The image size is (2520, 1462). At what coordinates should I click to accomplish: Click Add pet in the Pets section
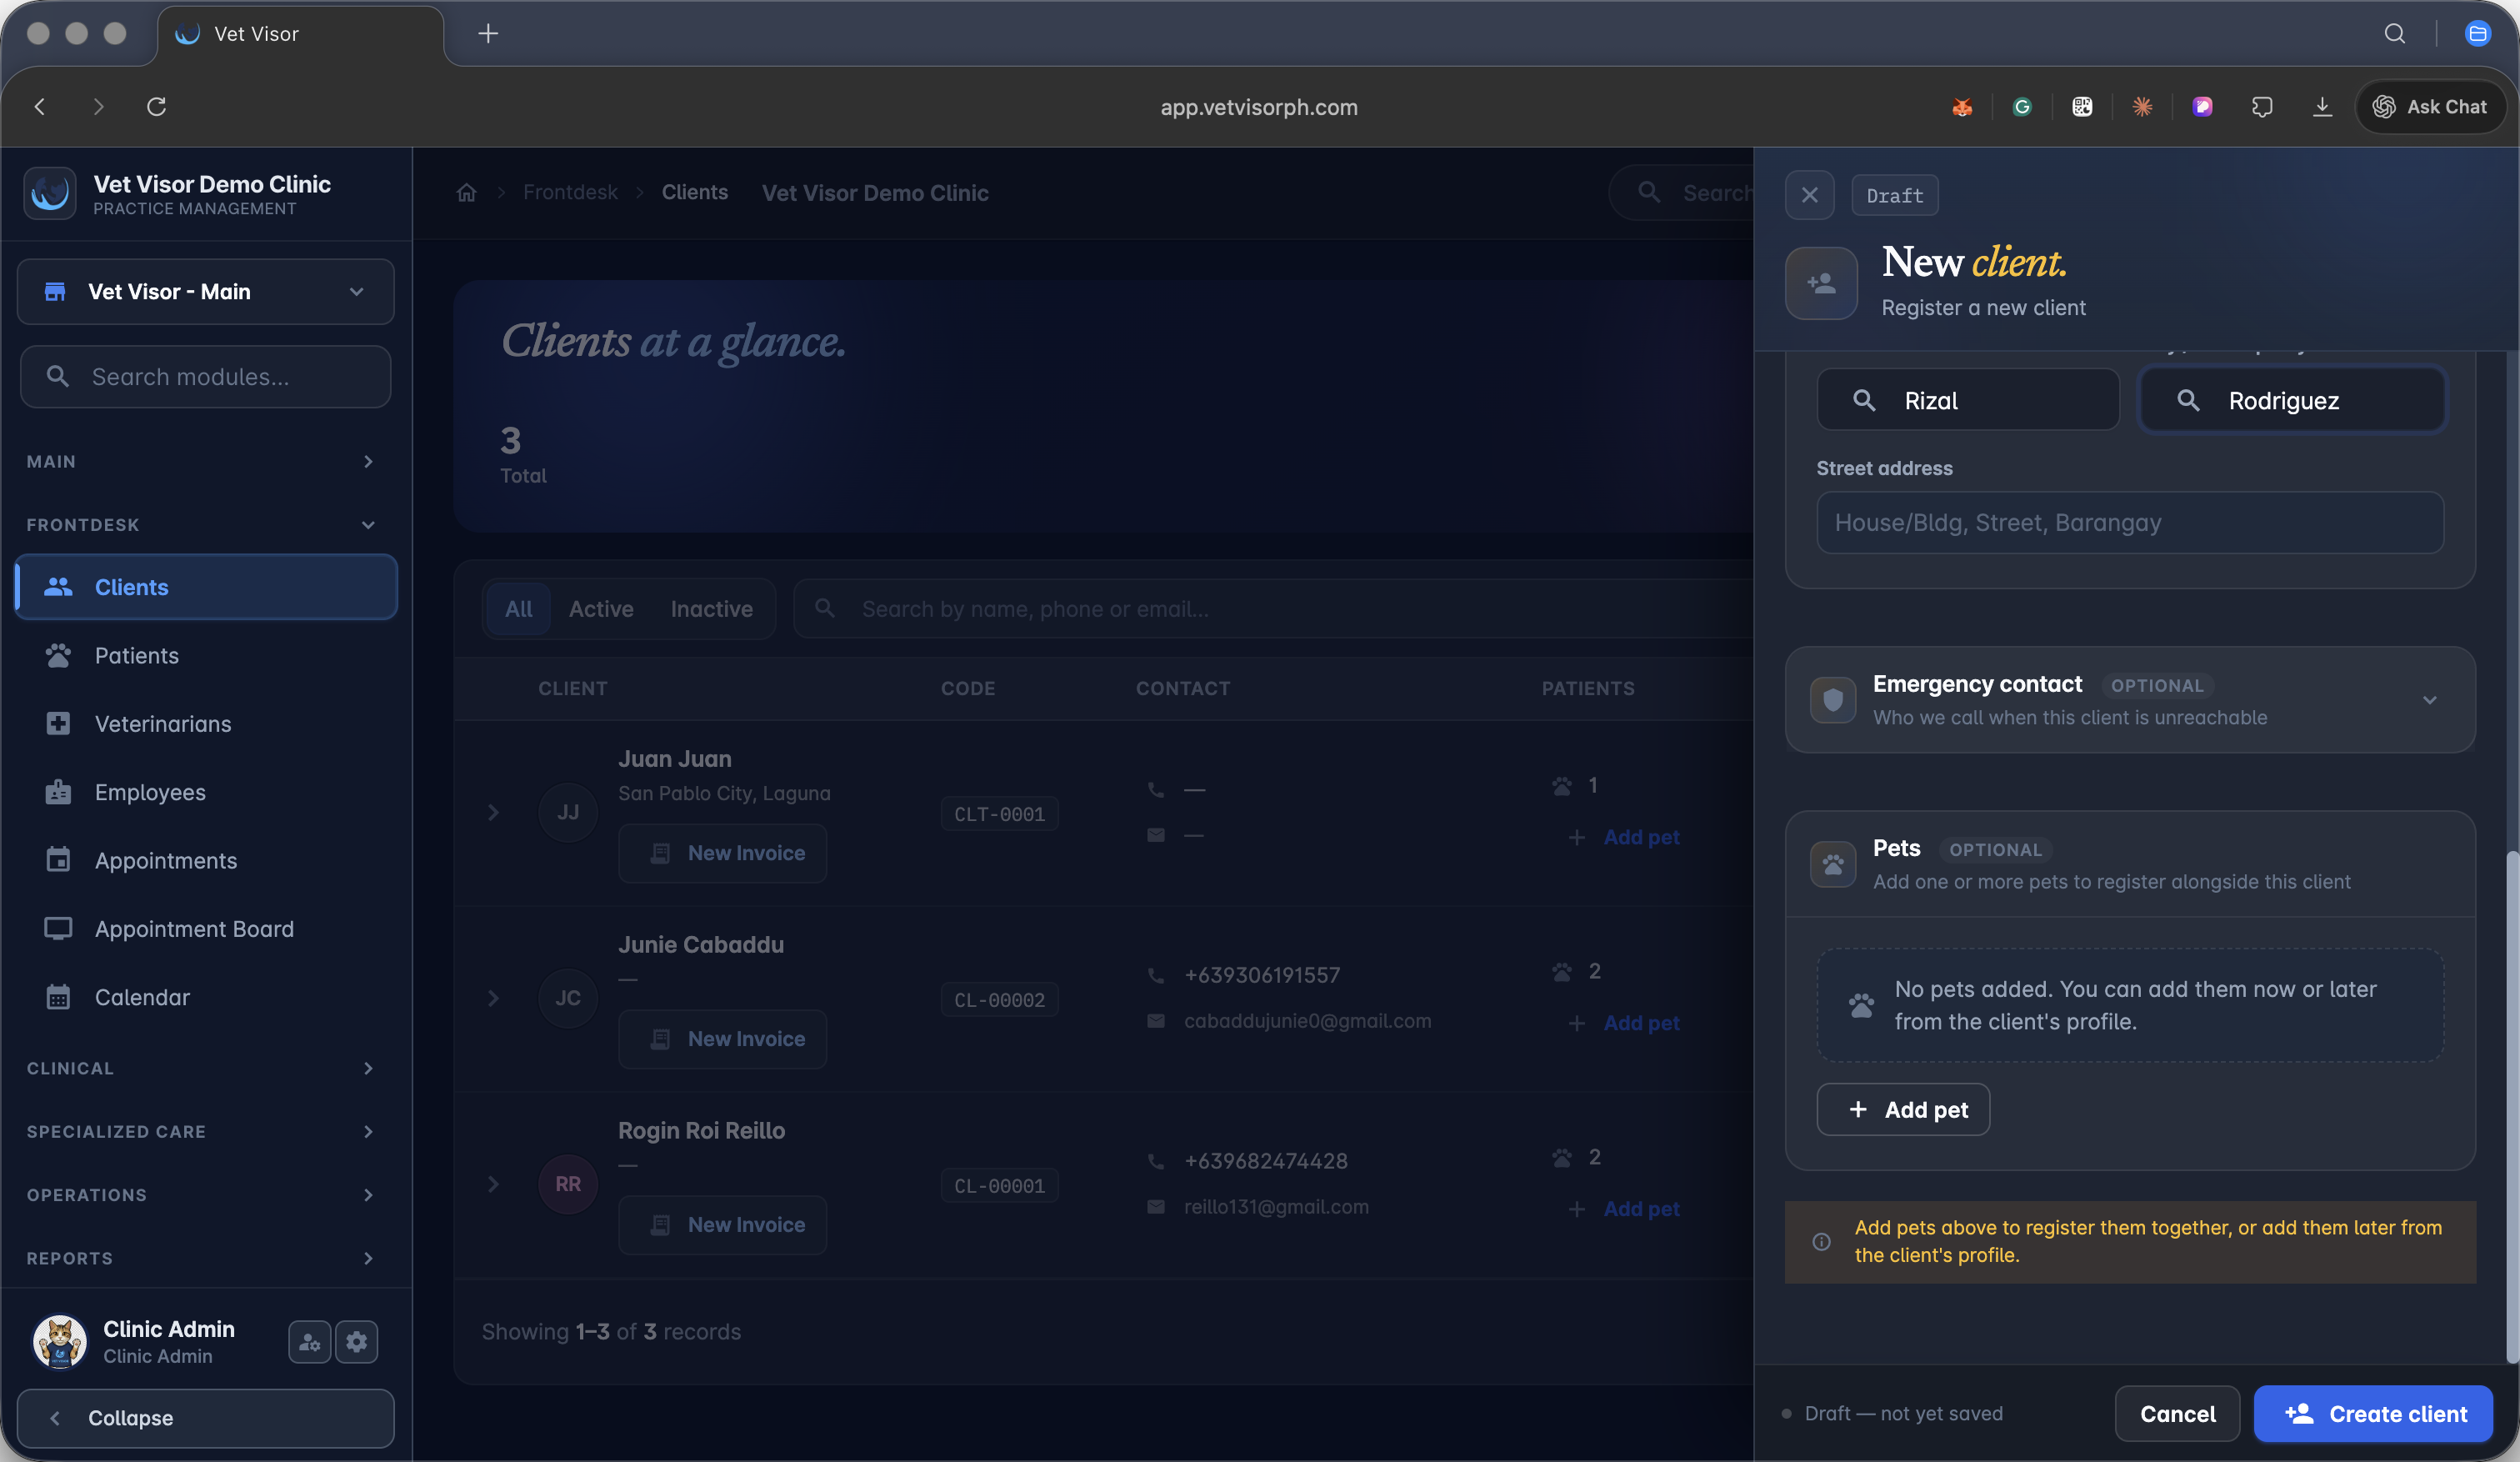(x=1903, y=1110)
